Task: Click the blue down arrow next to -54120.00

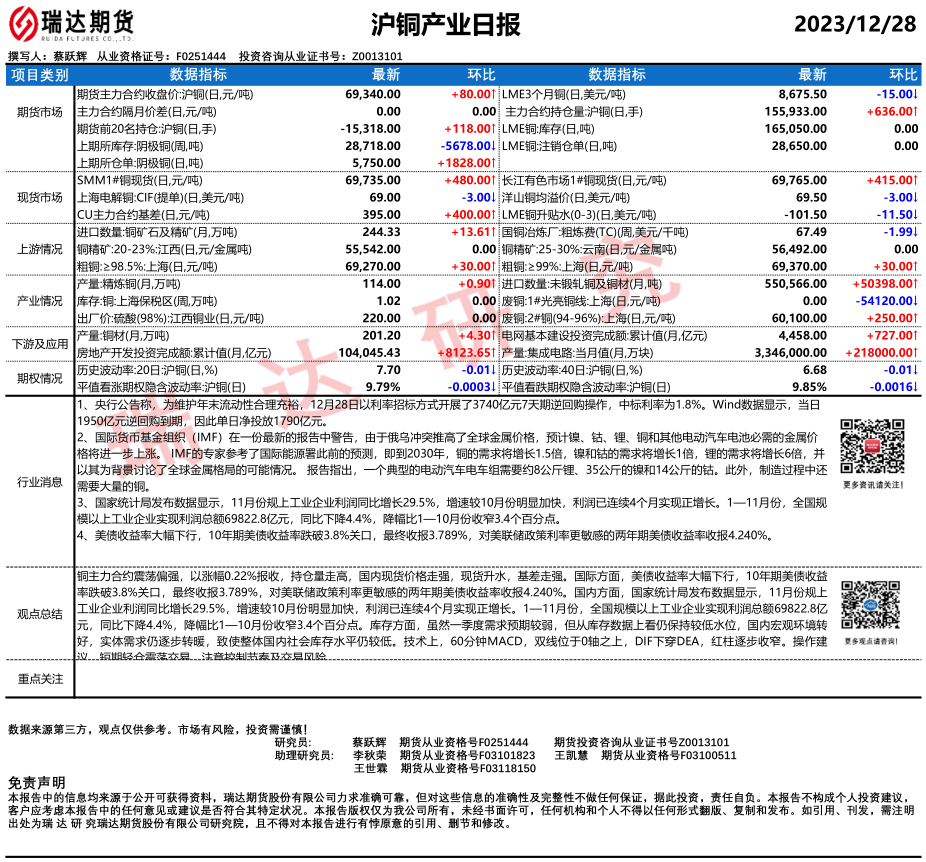Action: (x=916, y=299)
